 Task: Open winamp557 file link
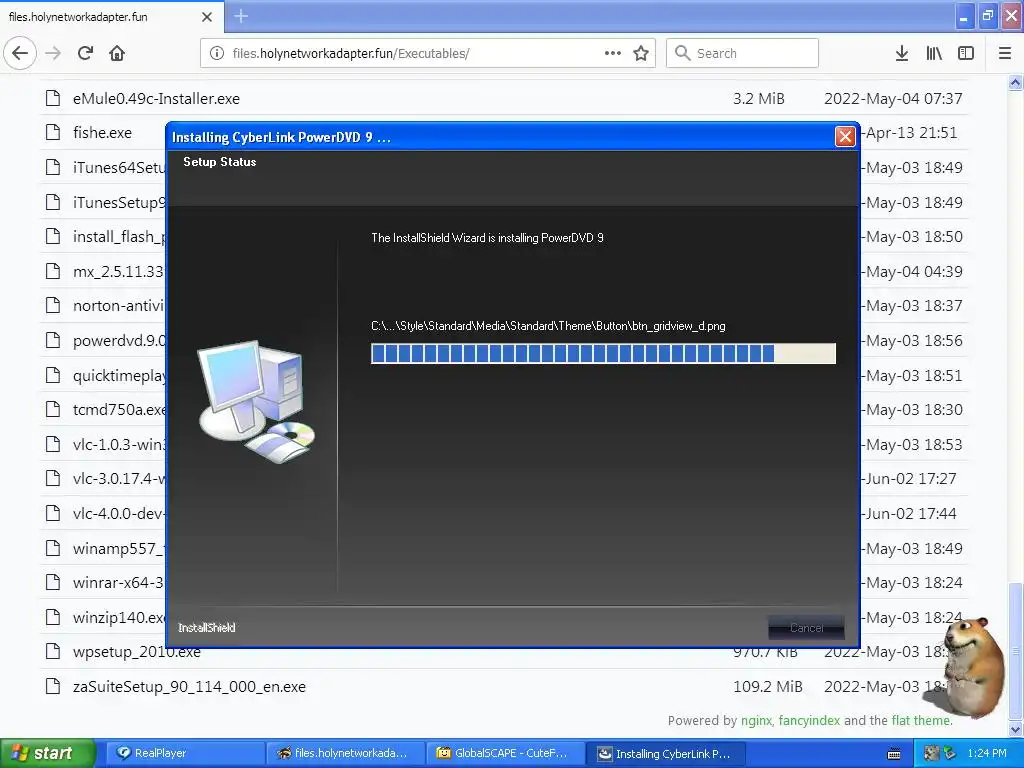(119, 549)
